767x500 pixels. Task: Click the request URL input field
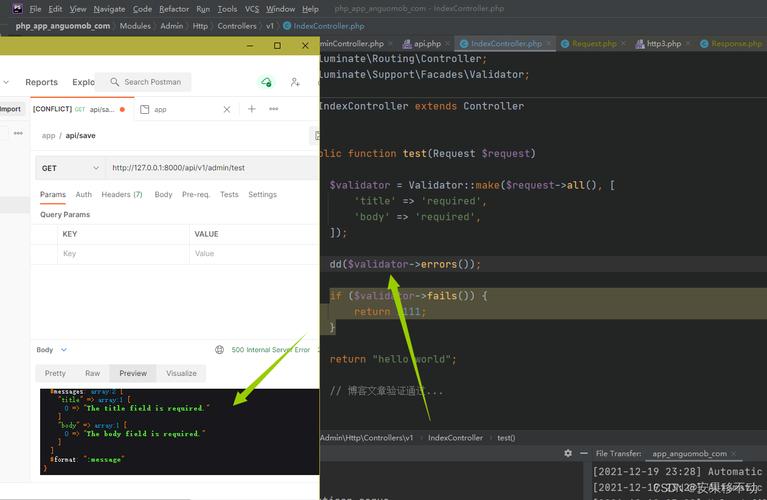[212, 168]
